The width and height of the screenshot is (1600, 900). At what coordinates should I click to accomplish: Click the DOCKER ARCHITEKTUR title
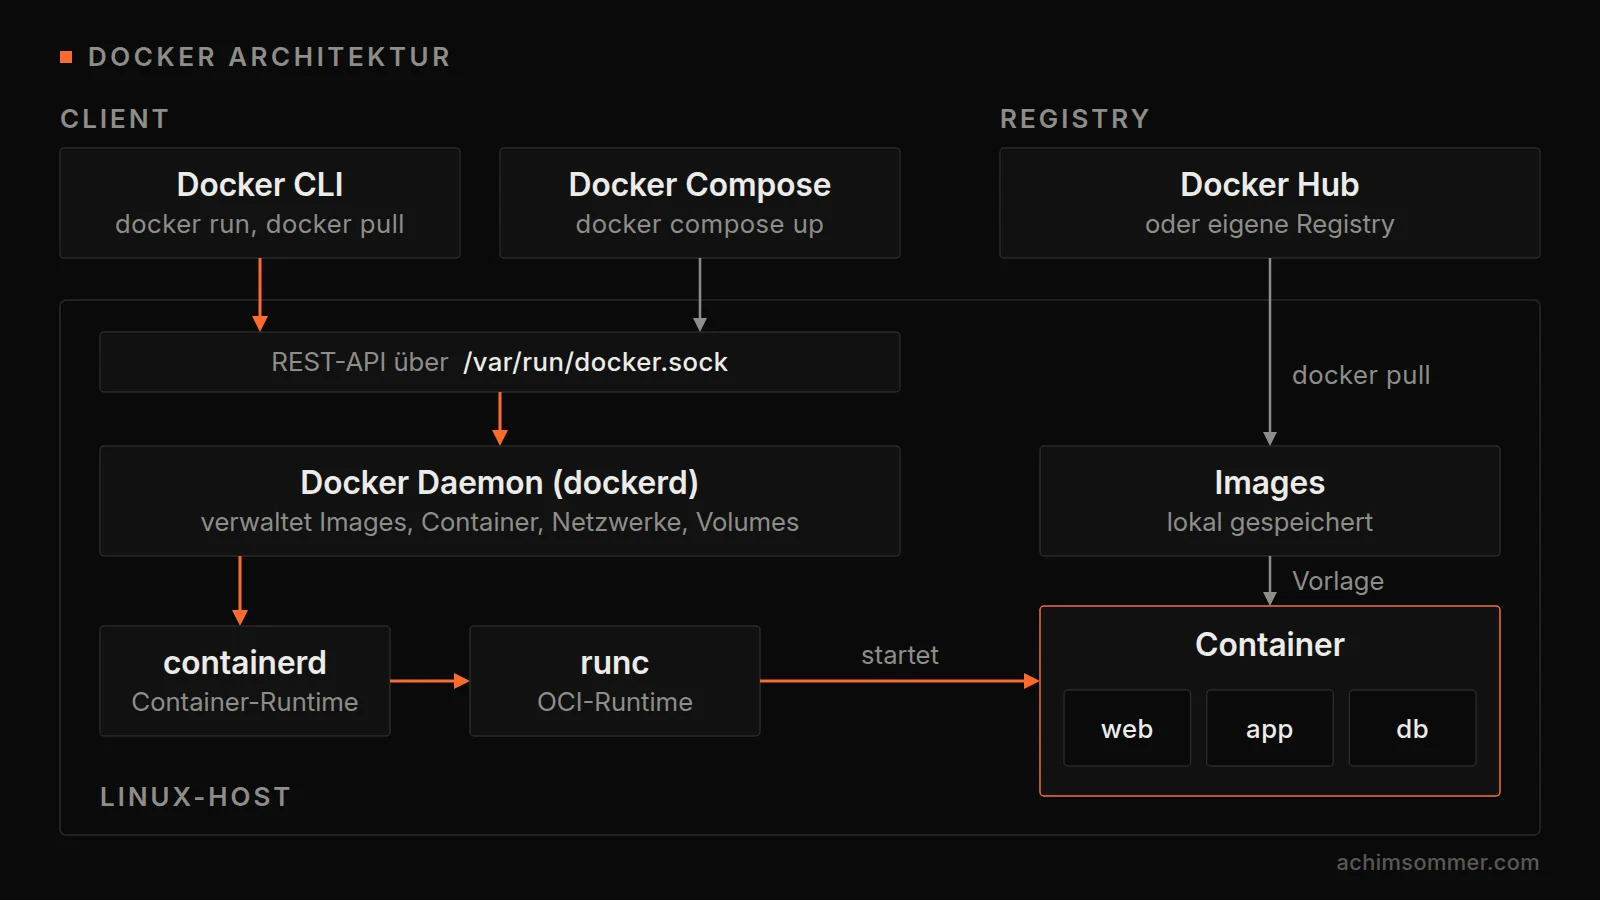tap(269, 57)
